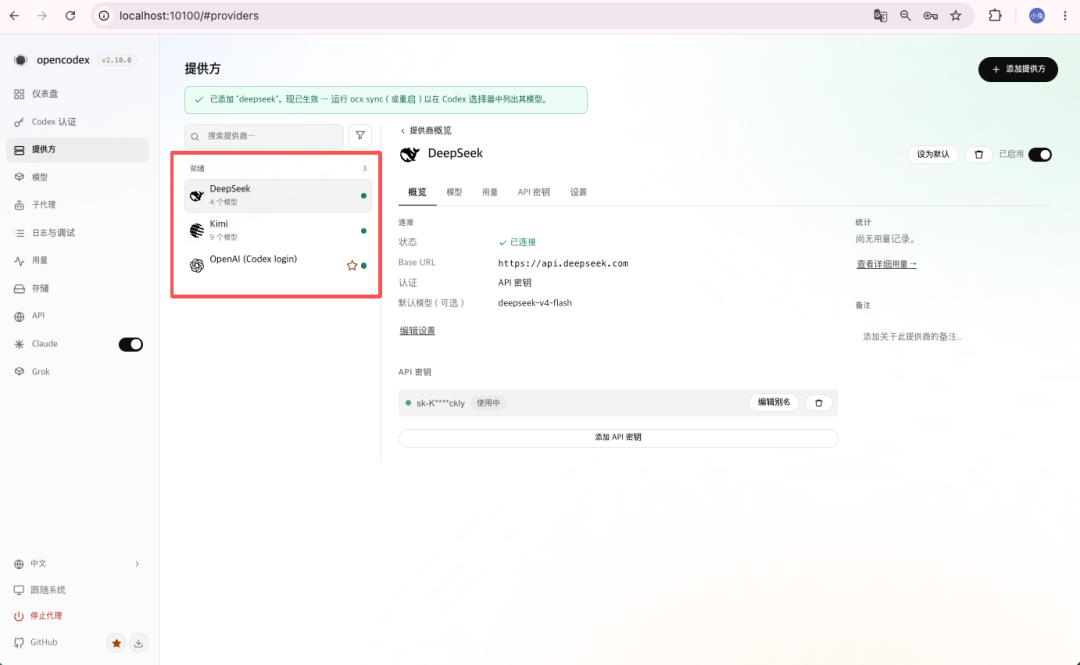Toggle the Claude switch in sidebar
The image size is (1080, 665).
[130, 344]
